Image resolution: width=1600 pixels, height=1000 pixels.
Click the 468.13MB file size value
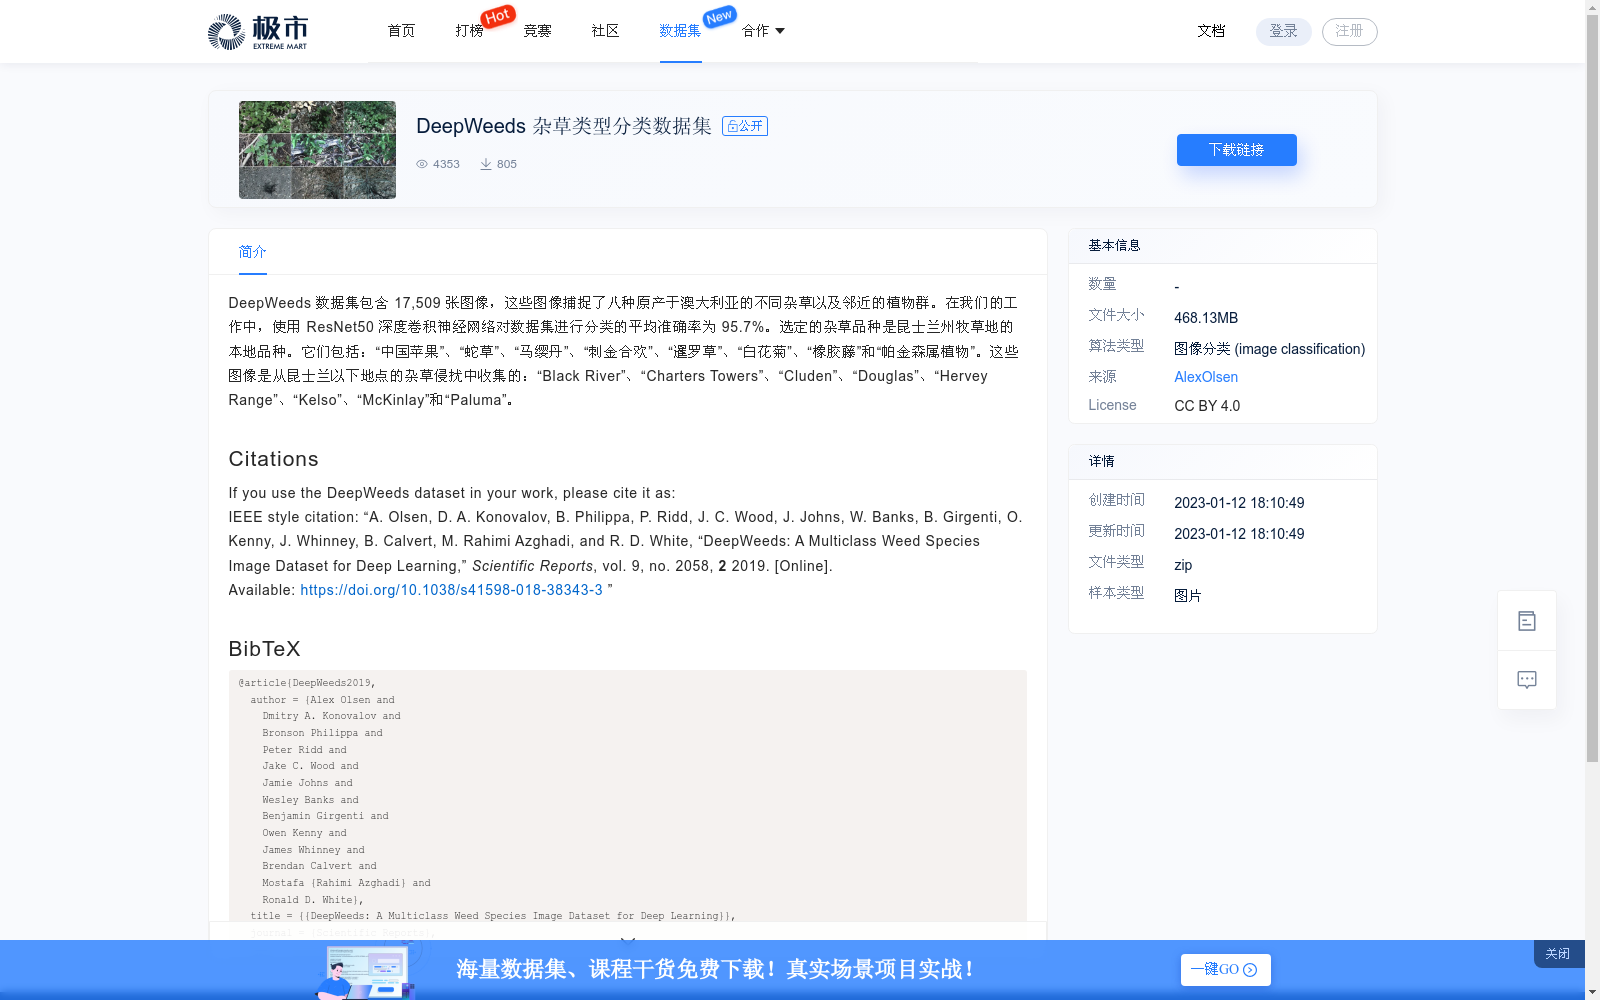[1206, 318]
